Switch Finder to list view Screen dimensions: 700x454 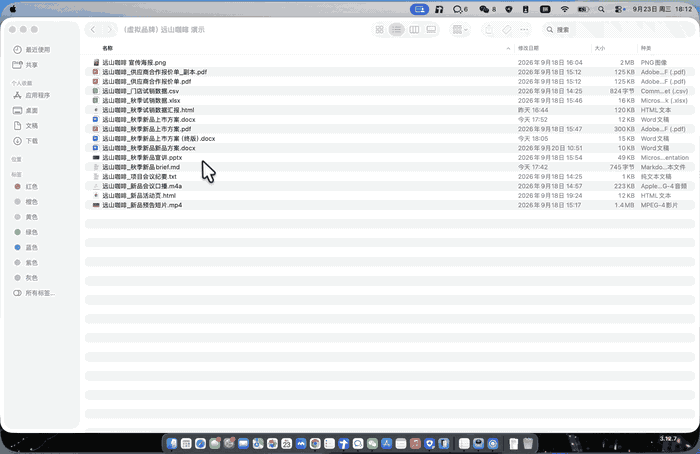[396, 29]
